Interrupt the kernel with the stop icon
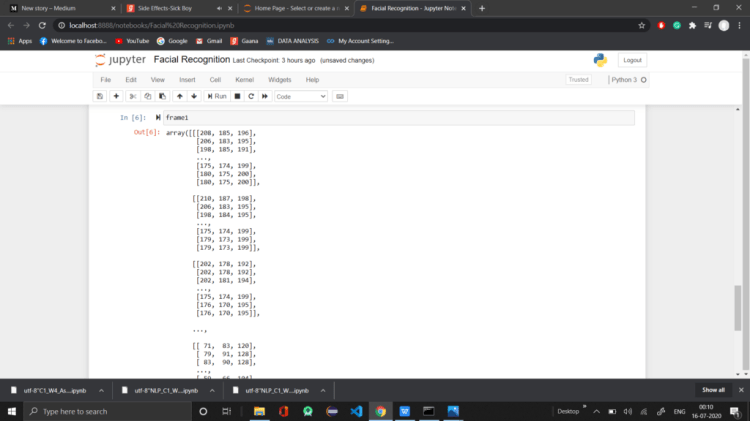The image size is (750, 421). [x=237, y=96]
